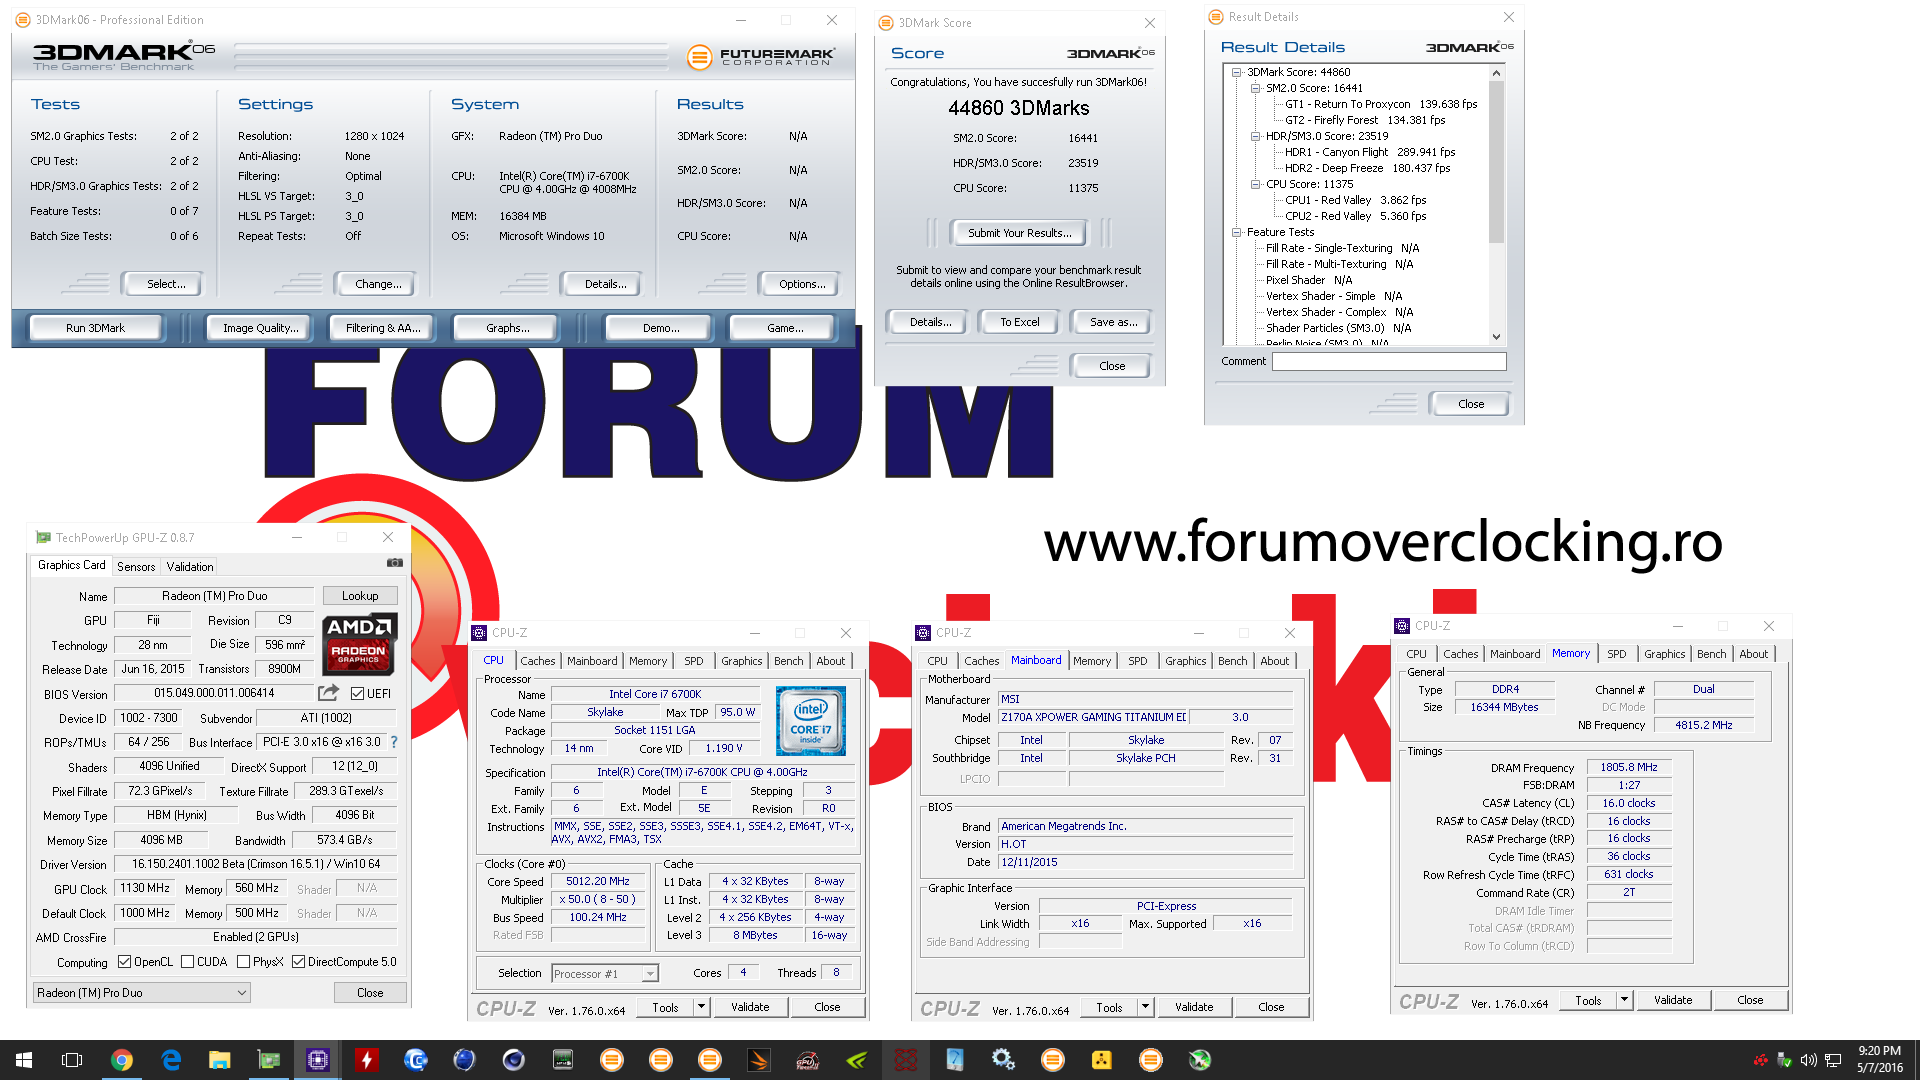Viewport: 1920px width, 1080px height.
Task: Click the Submit Your Results button
Action: (1019, 233)
